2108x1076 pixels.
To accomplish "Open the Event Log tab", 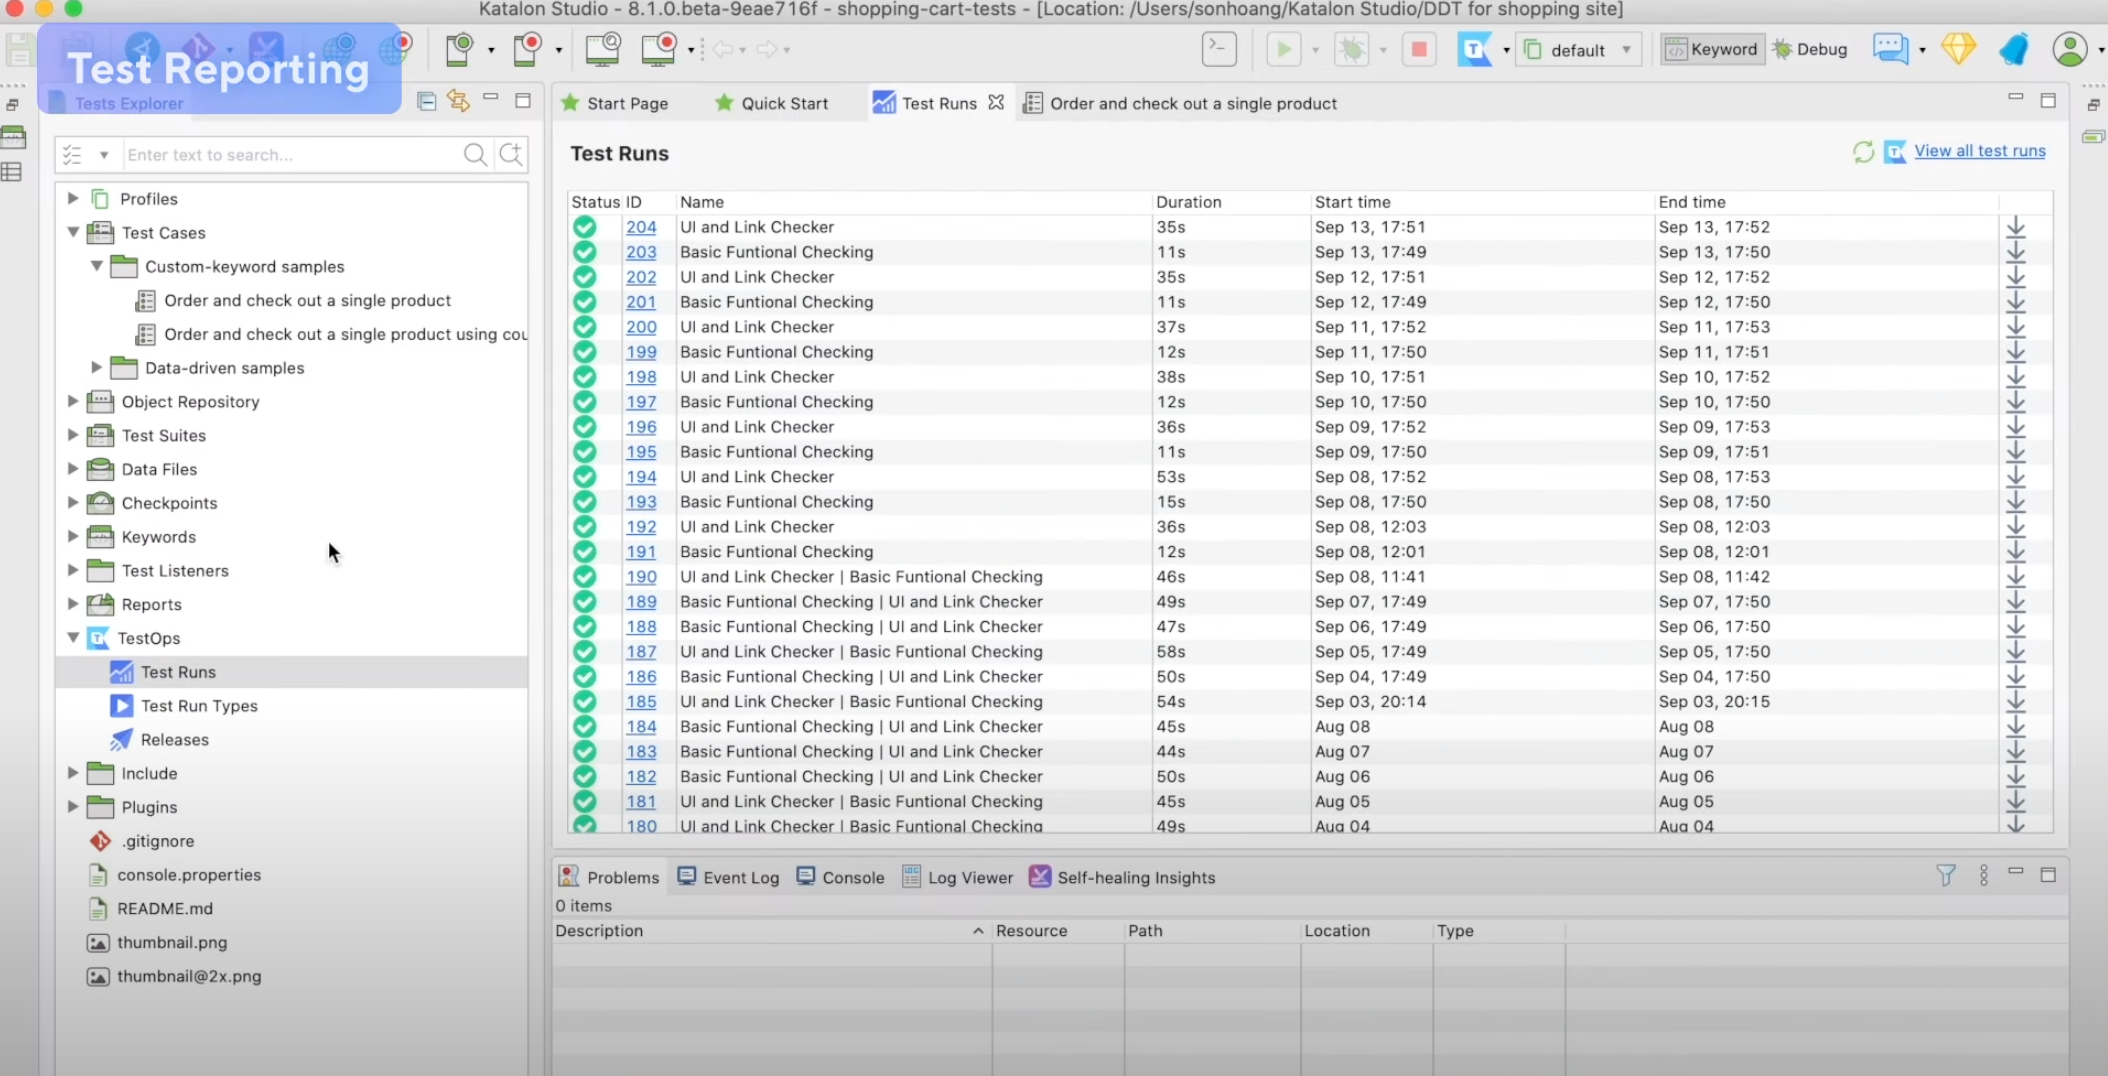I will point(728,877).
